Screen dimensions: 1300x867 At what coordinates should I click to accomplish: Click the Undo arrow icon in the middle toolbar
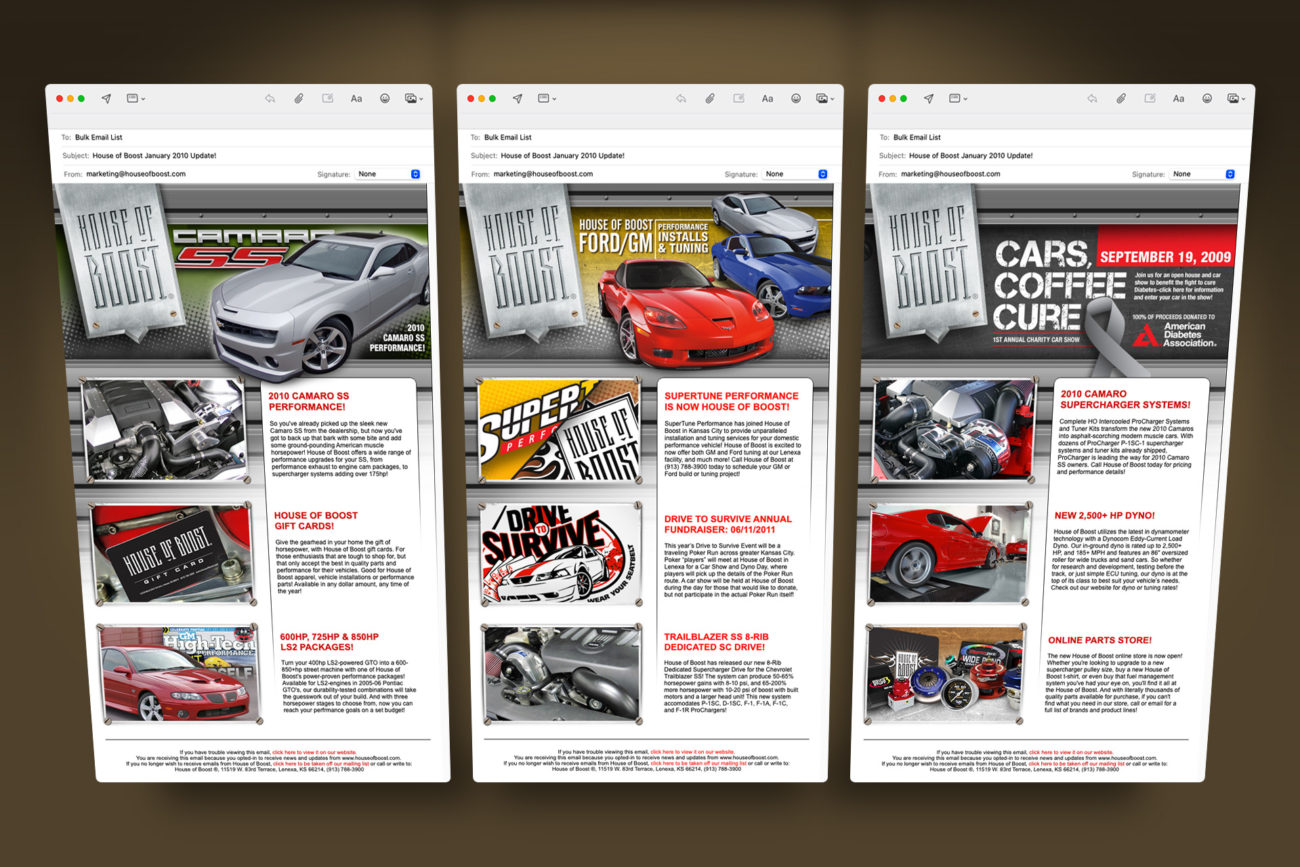point(682,98)
